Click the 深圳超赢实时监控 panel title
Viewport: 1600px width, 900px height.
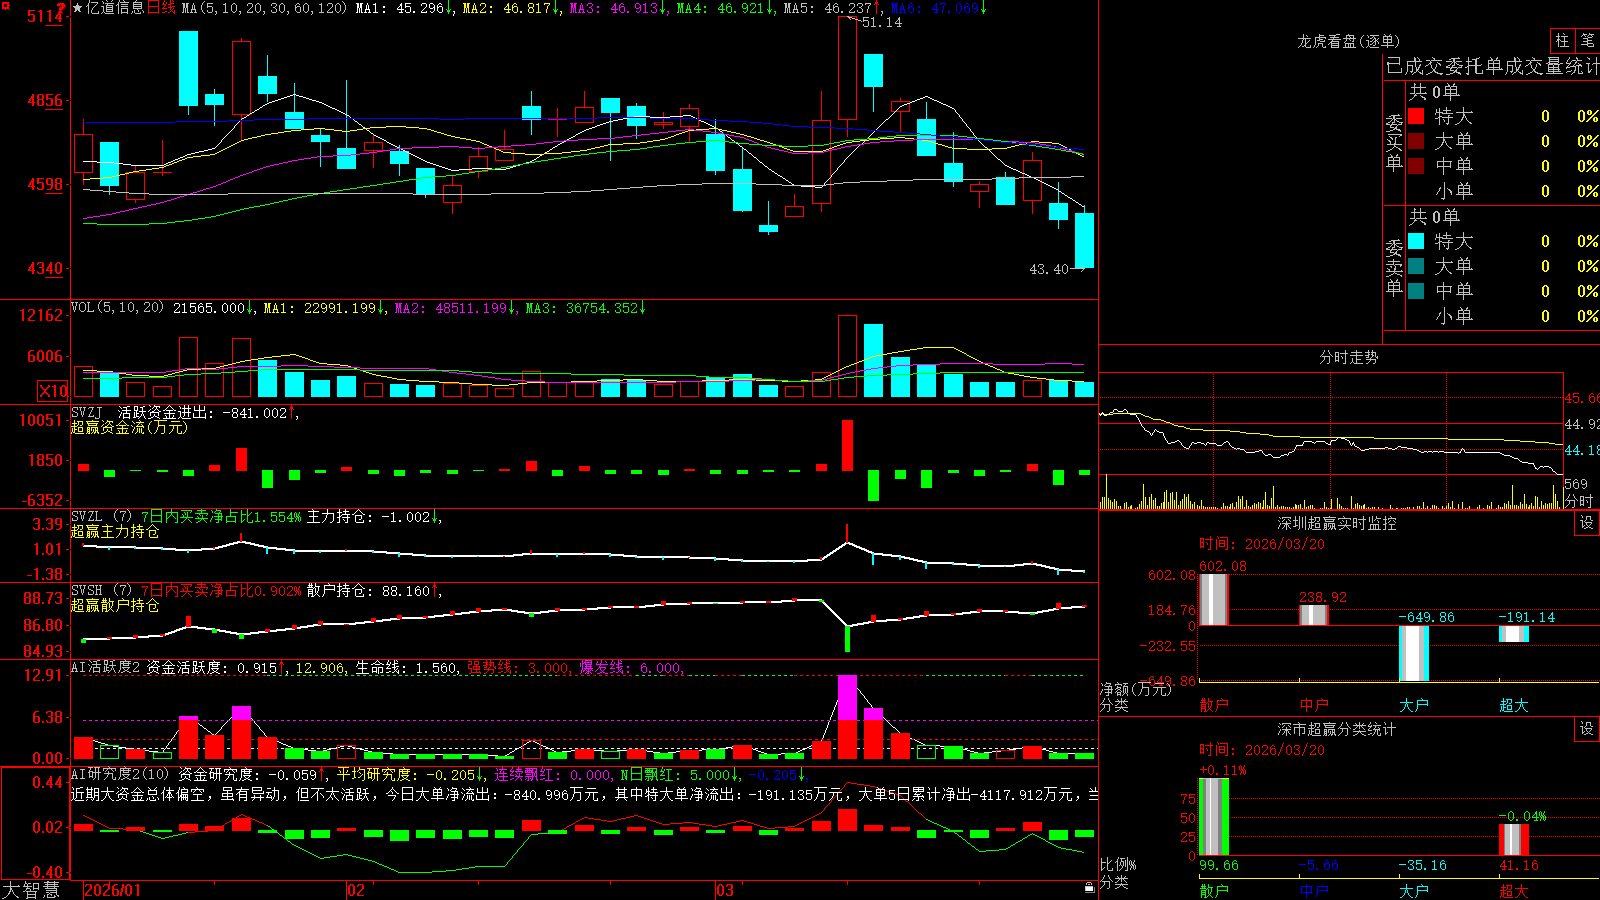(1337, 523)
